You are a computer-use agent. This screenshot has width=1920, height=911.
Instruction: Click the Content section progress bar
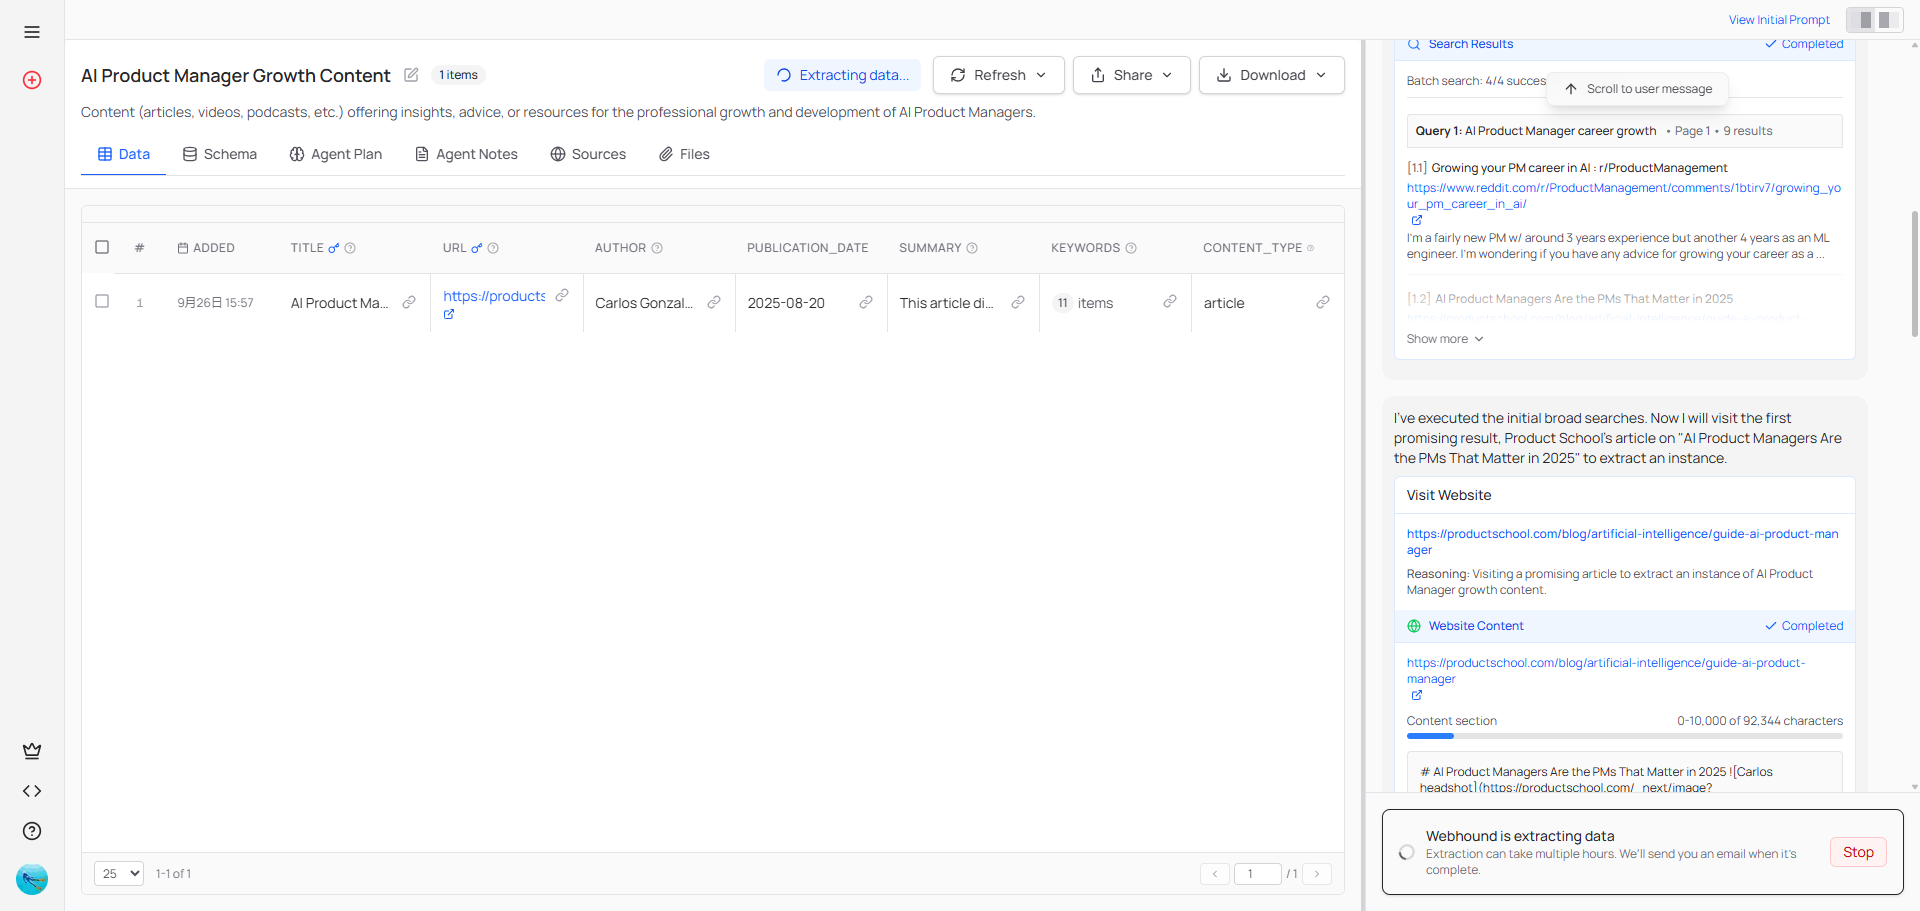(x=1624, y=736)
